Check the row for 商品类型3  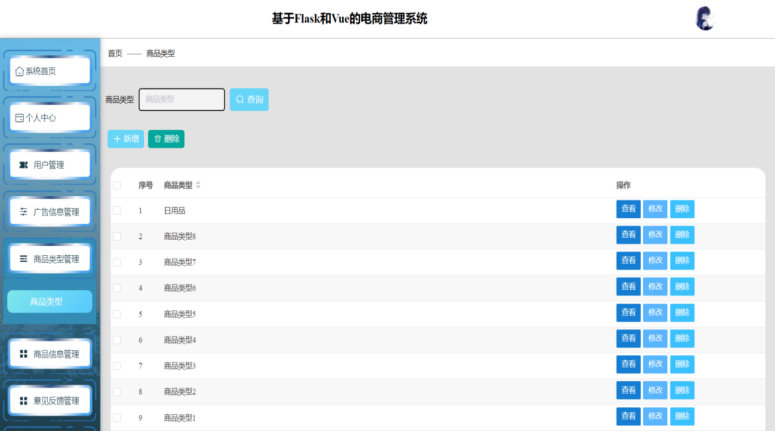[117, 366]
